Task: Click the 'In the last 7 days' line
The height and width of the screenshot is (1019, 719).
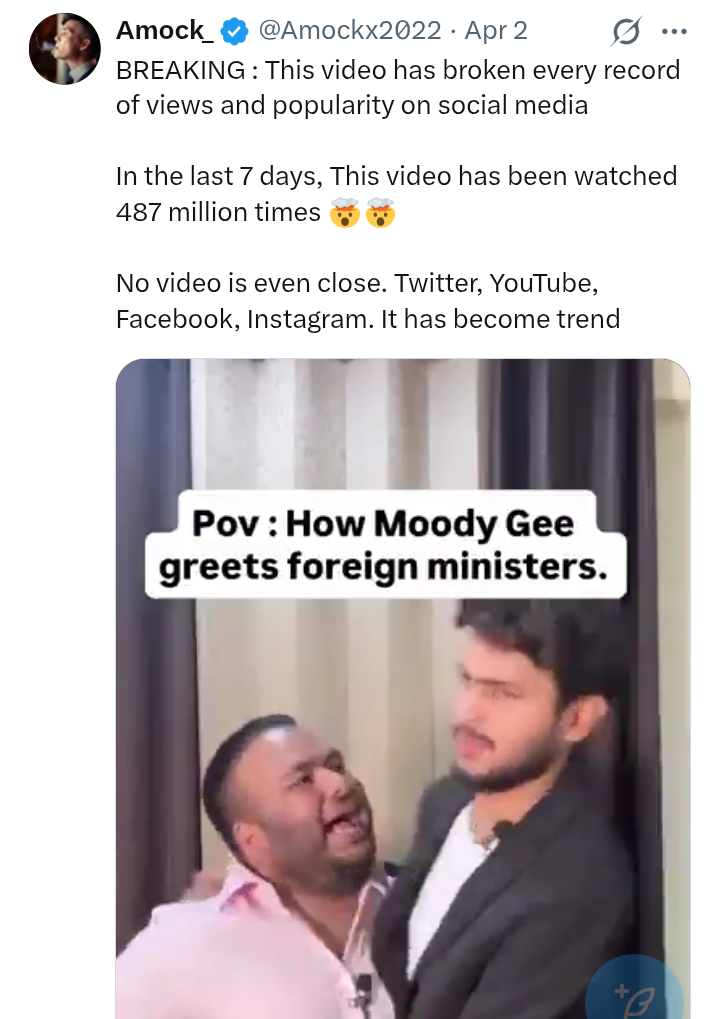Action: [x=220, y=177]
